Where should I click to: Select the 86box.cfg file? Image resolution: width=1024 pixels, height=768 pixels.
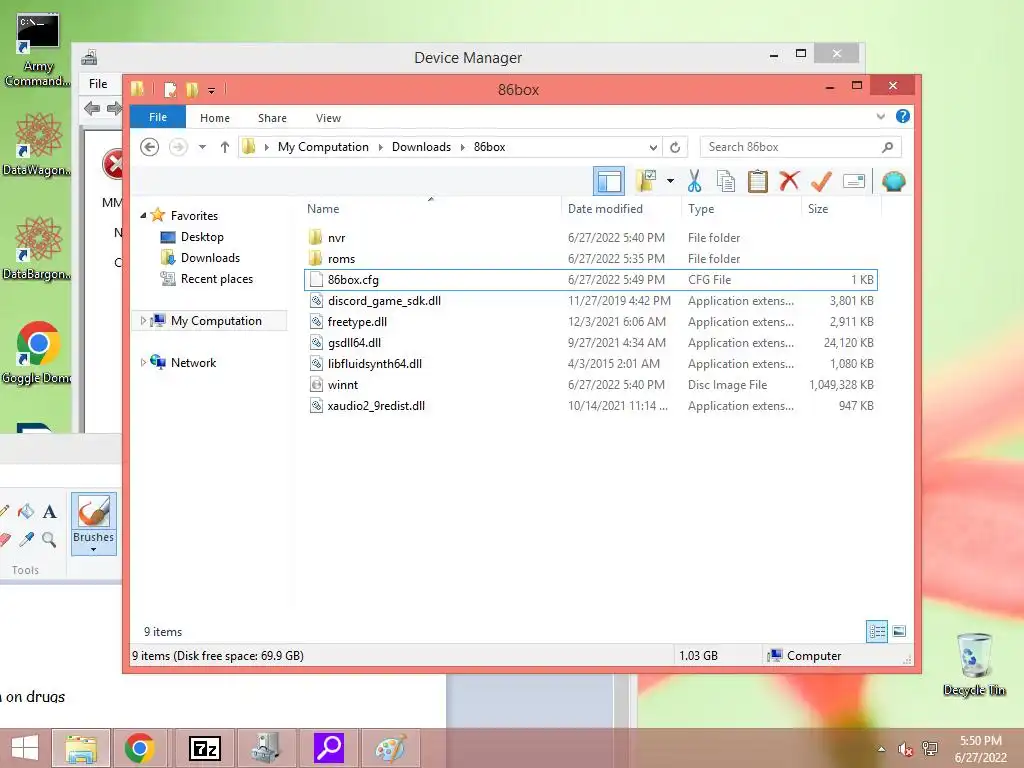tap(590, 280)
